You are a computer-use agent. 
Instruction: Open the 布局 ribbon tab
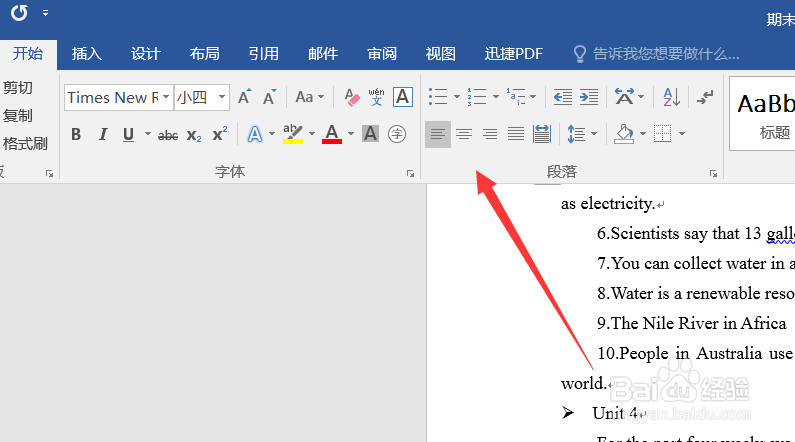205,54
